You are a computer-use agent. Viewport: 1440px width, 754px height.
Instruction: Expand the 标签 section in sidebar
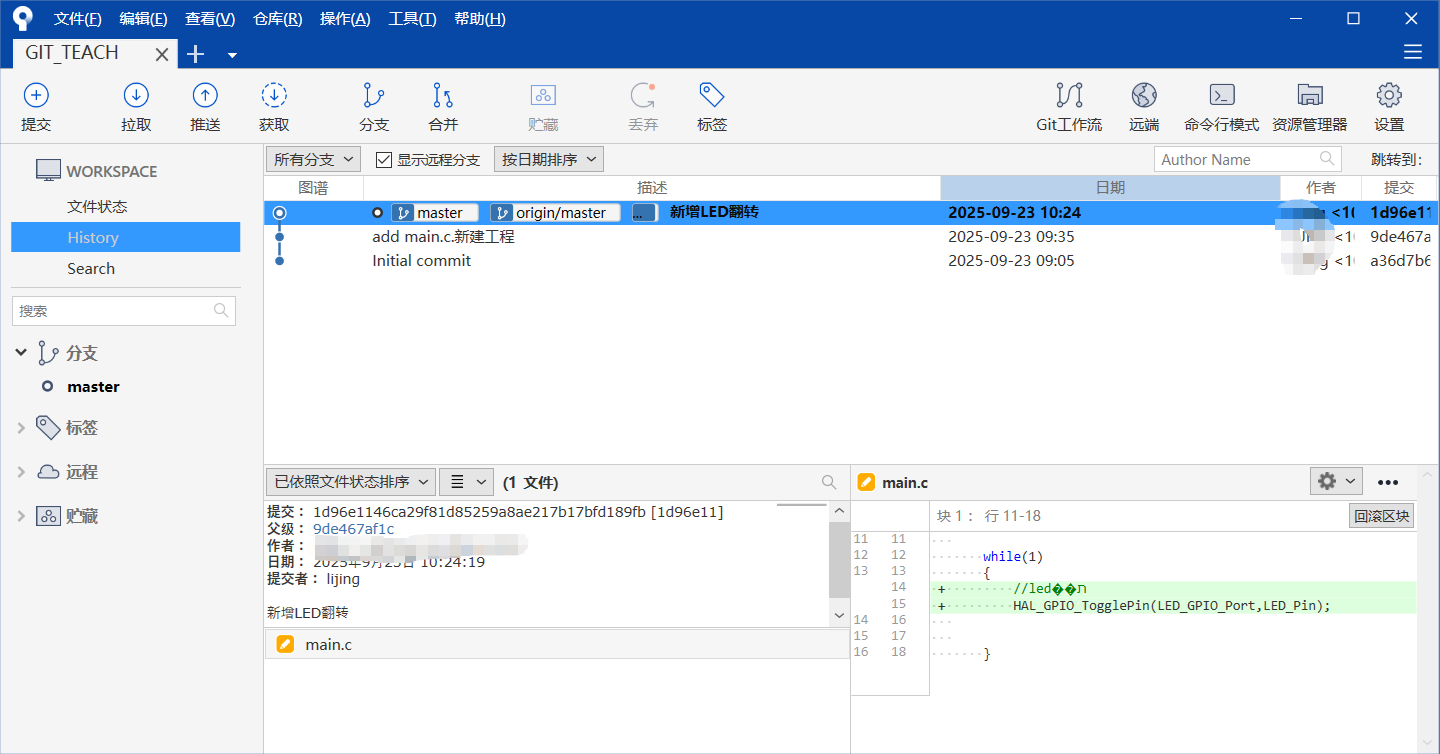click(x=23, y=427)
